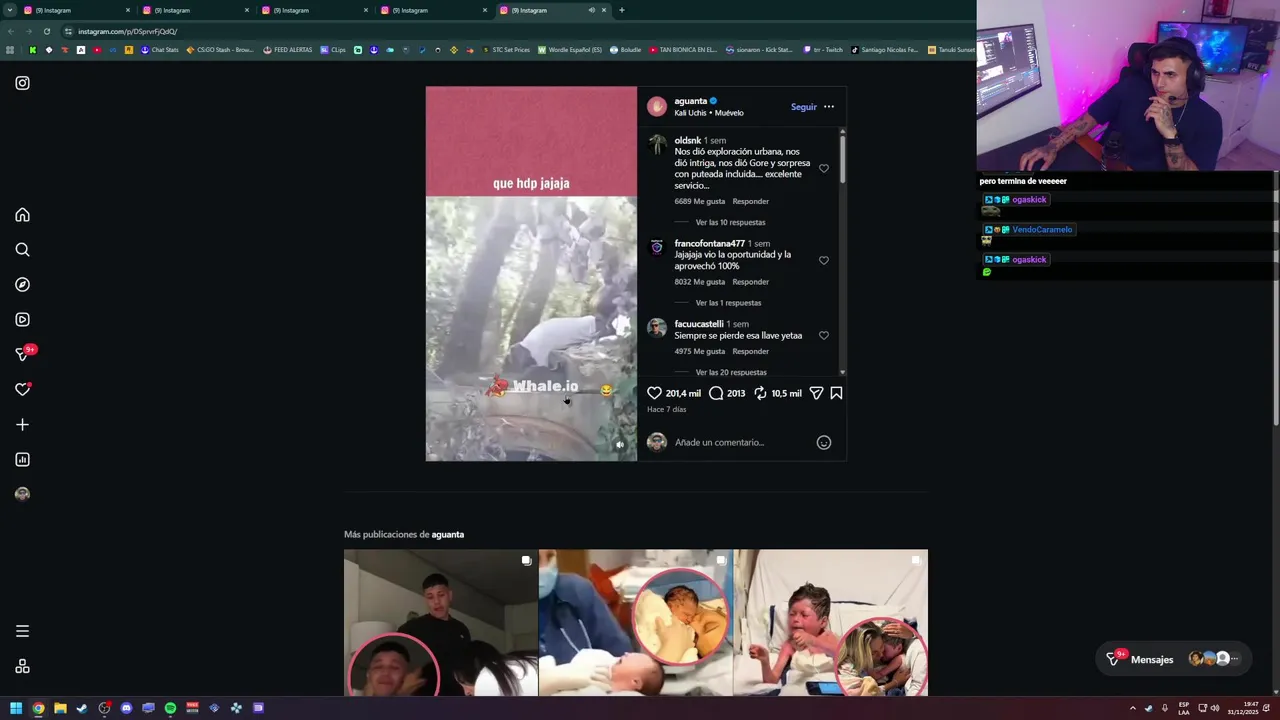Viewport: 1280px width, 720px height.
Task: Open the tab search dropdown arrow
Action: [x=9, y=10]
